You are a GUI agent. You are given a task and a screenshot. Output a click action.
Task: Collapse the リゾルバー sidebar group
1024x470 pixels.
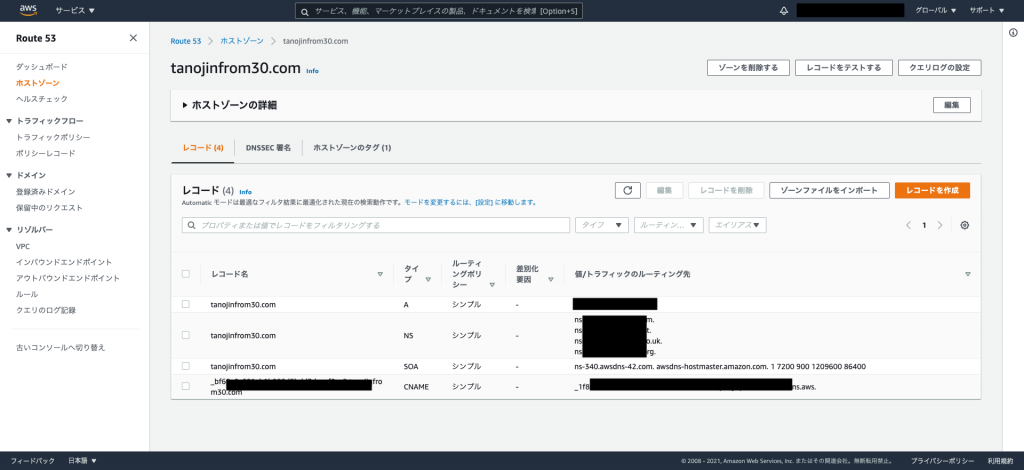(9, 230)
